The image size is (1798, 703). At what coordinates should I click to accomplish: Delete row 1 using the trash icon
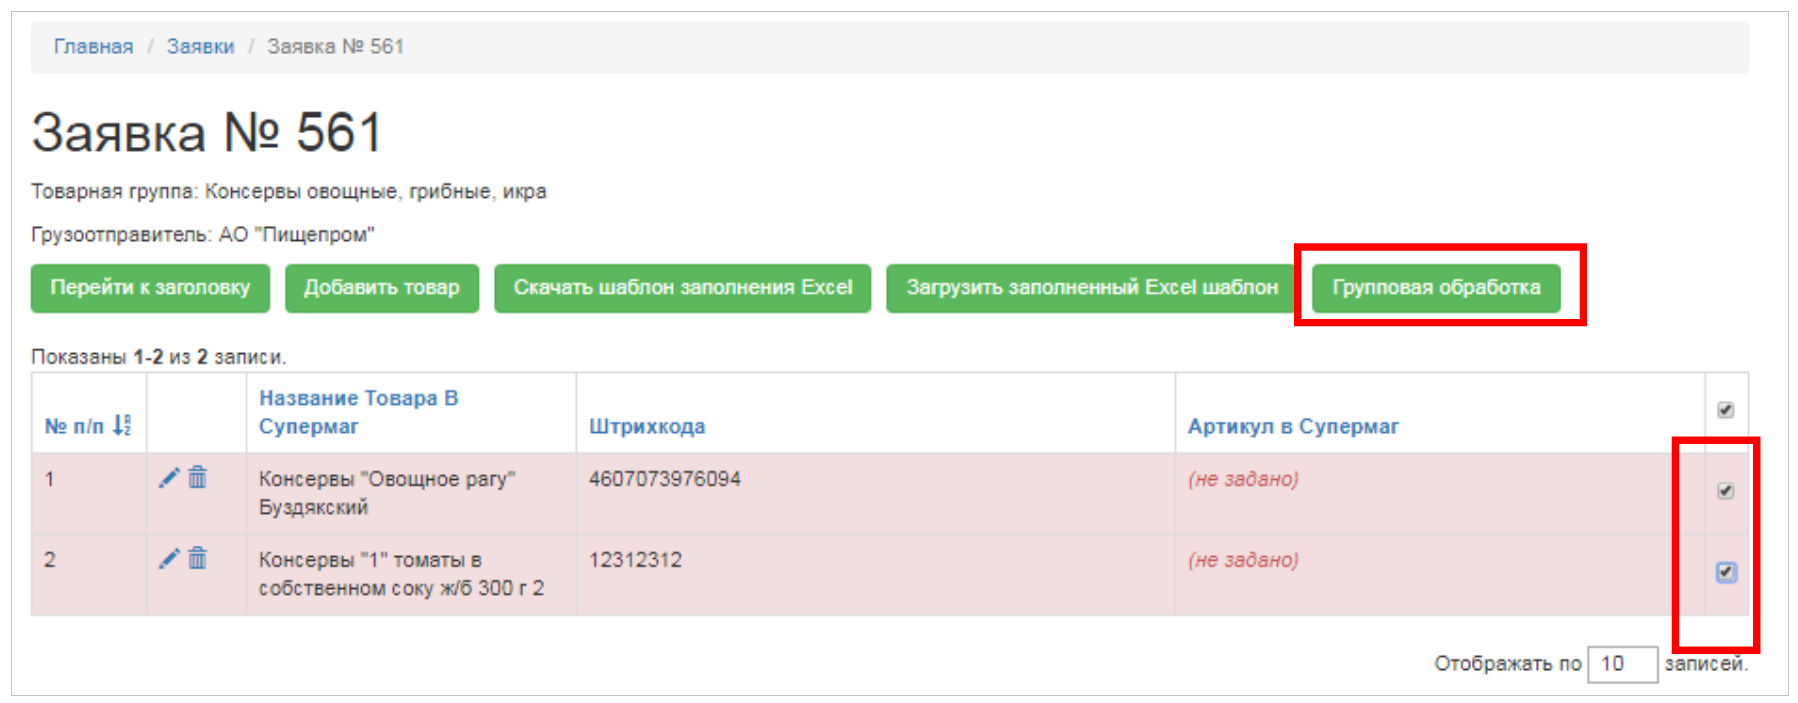pyautogui.click(x=198, y=478)
